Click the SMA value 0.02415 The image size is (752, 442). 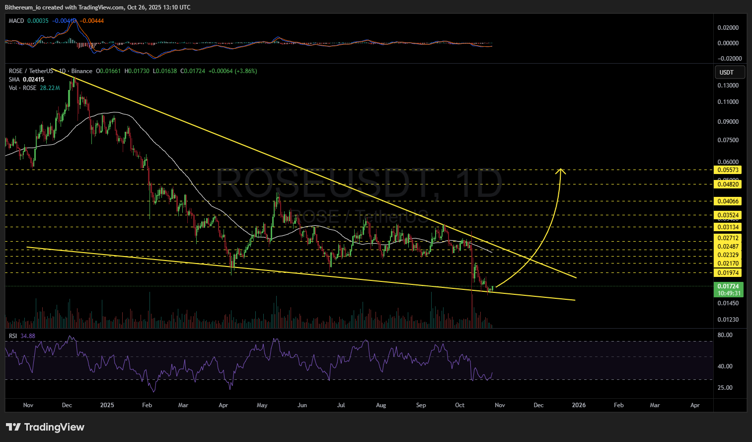[x=36, y=79]
